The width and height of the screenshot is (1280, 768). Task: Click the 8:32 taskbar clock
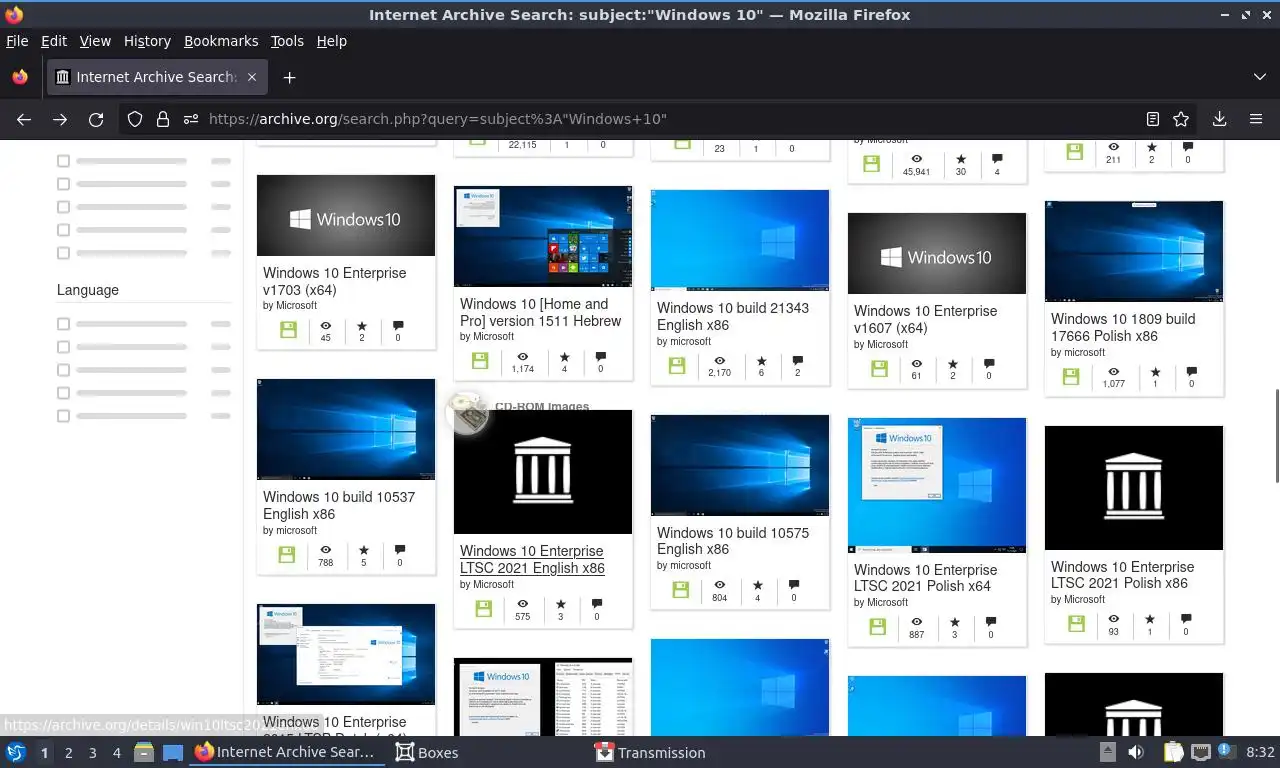[x=1260, y=752]
